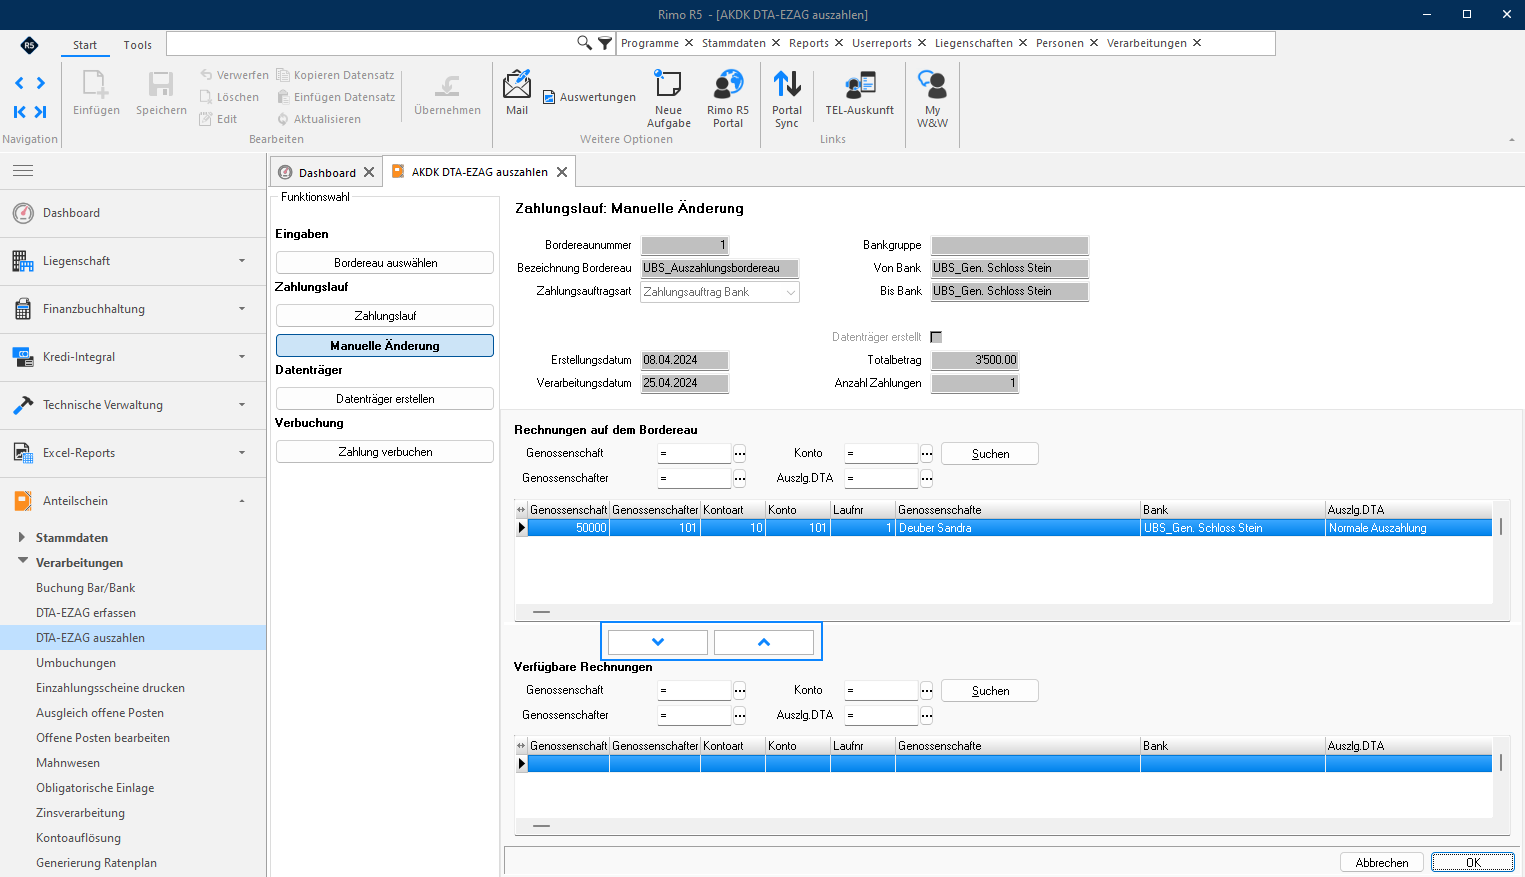Toggle the hamburger sidebar menu
1525x877 pixels.
pyautogui.click(x=23, y=171)
